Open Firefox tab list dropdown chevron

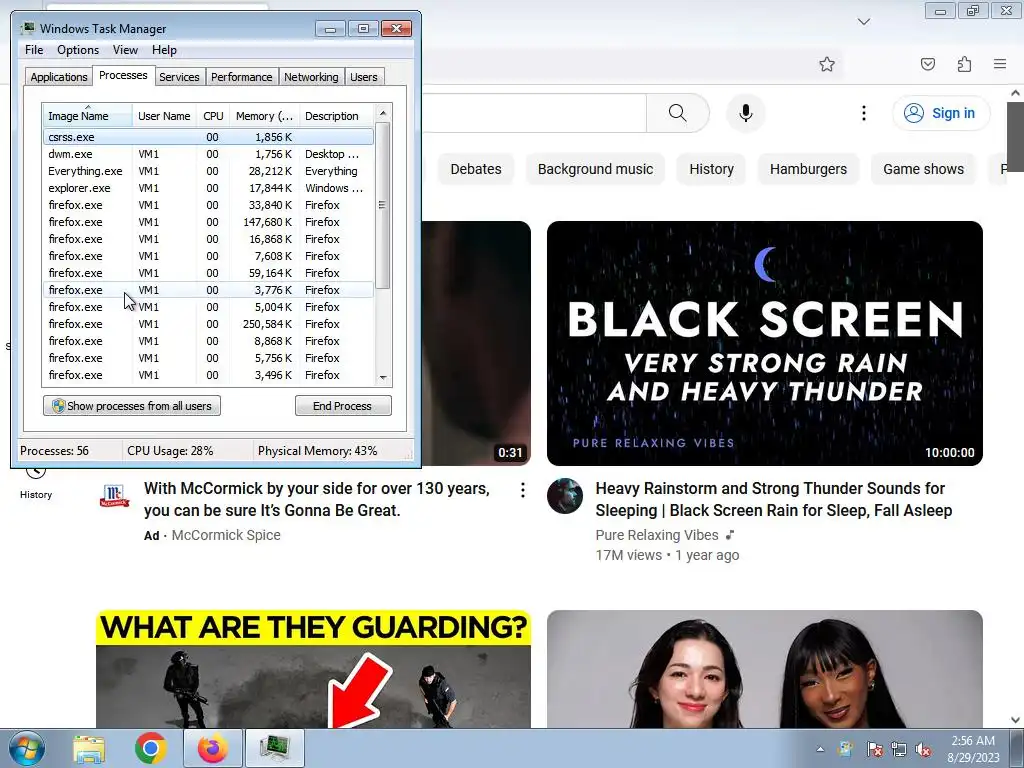click(x=863, y=22)
